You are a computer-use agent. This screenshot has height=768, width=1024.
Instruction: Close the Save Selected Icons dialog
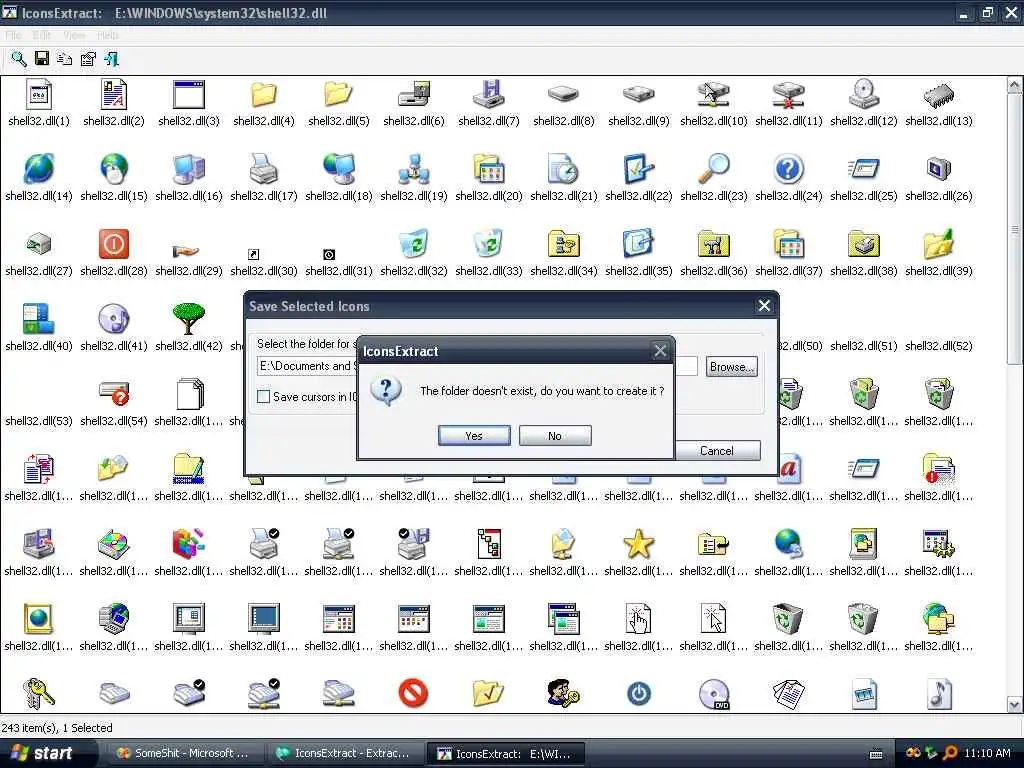pyautogui.click(x=764, y=306)
